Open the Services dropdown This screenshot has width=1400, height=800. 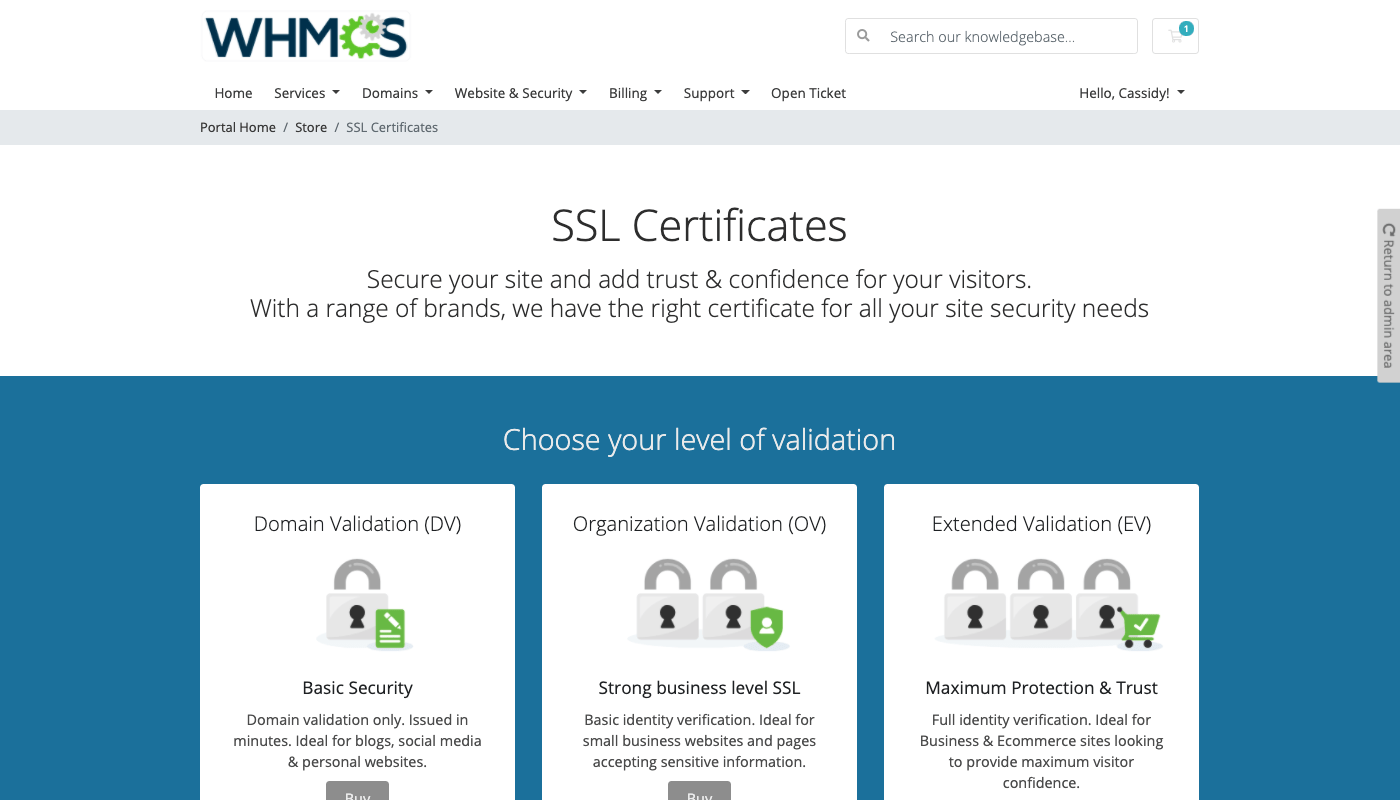307,93
